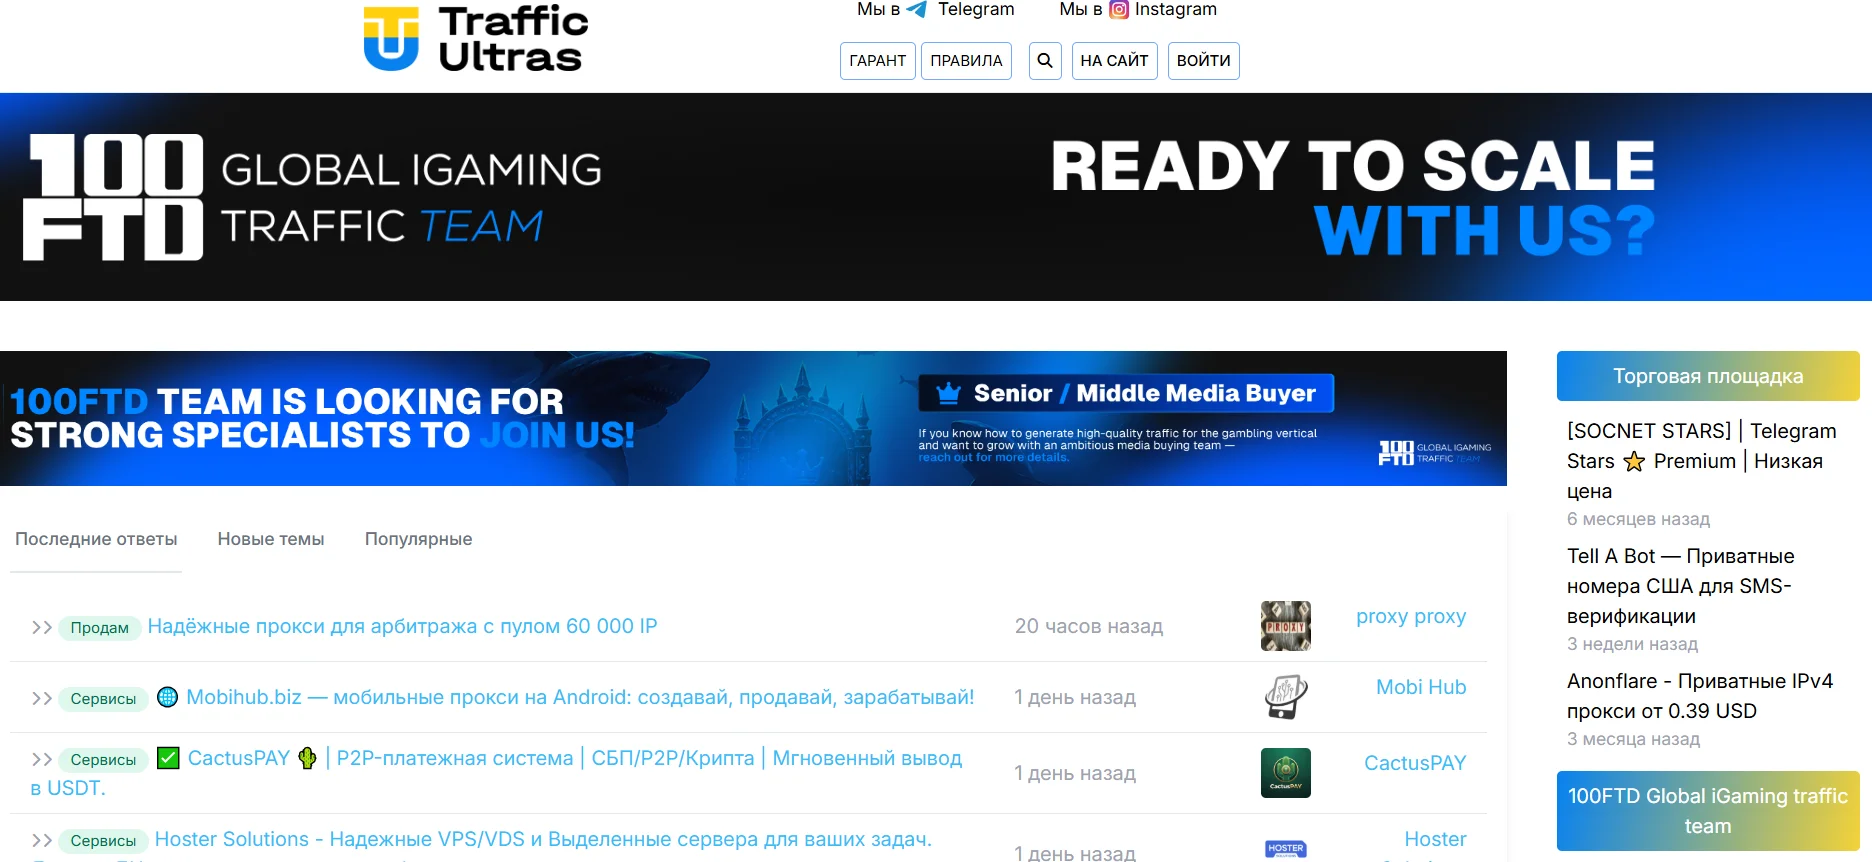The width and height of the screenshot is (1872, 862).
Task: Open the Mobi Hub user profile
Action: pos(1421,688)
